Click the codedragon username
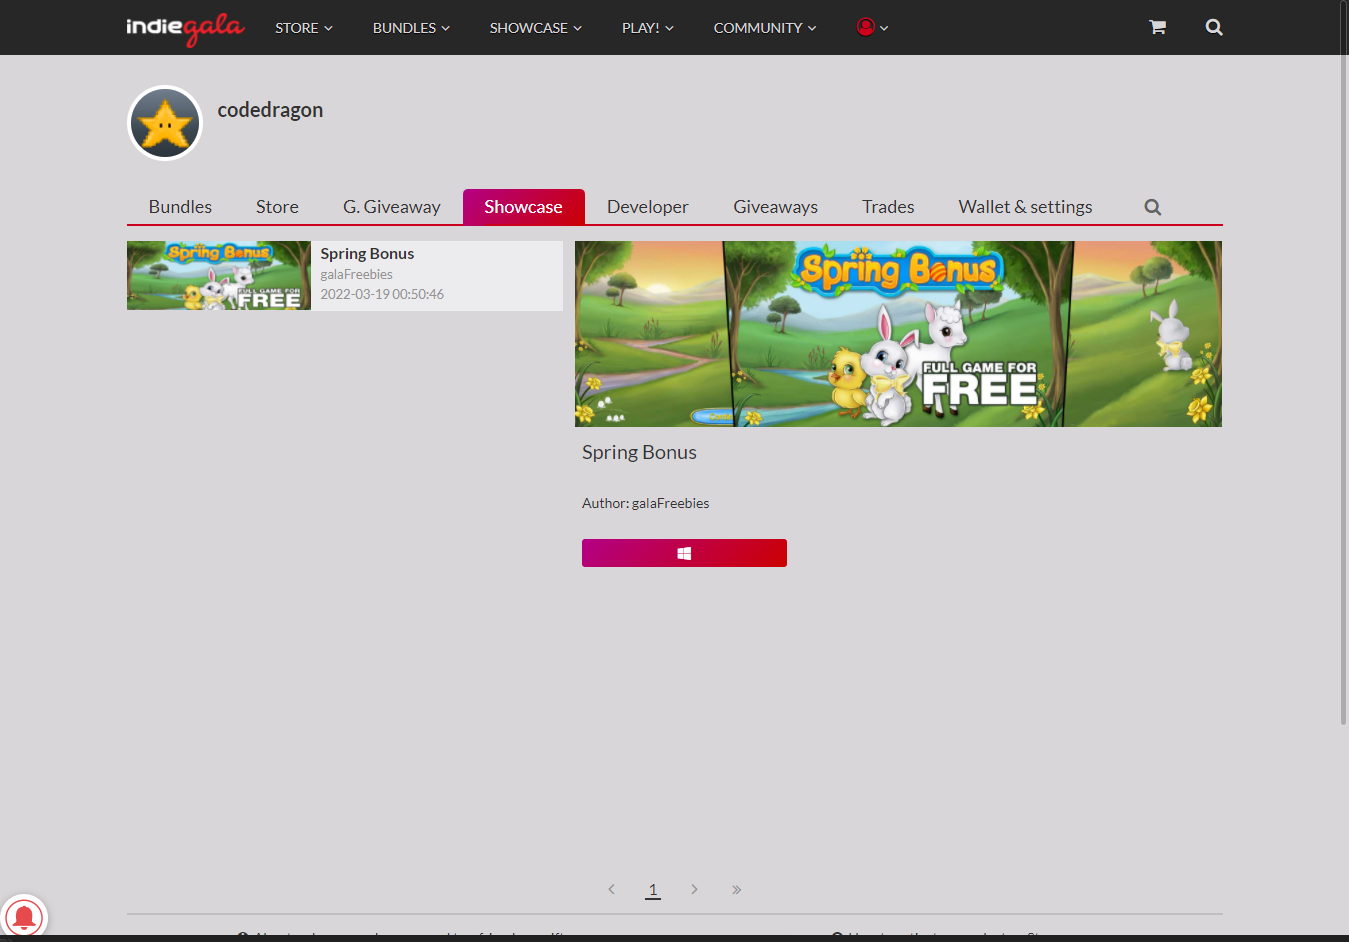The height and width of the screenshot is (942, 1349). pos(270,110)
